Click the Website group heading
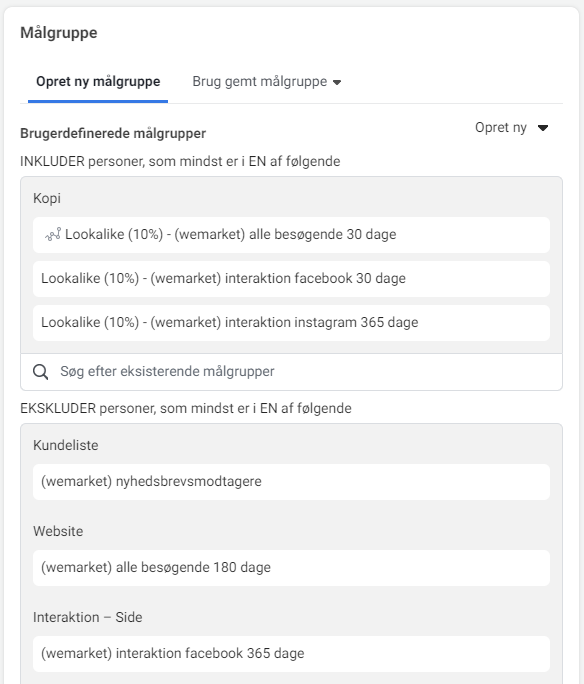 pos(58,531)
